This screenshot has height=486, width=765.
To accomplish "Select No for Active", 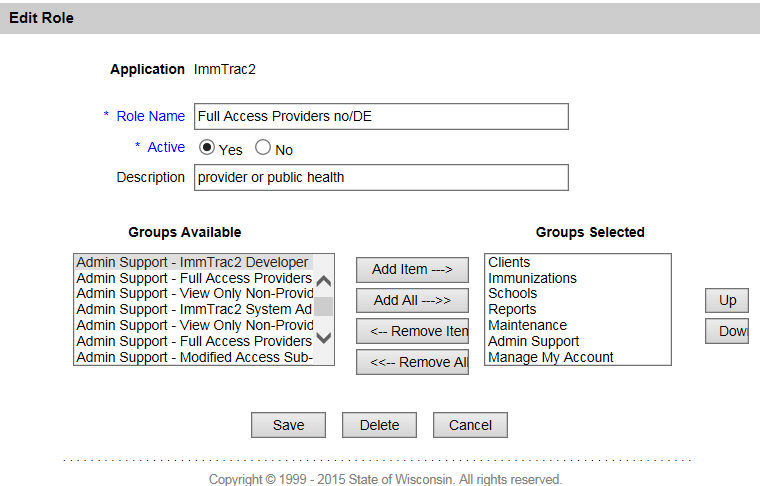I will [x=264, y=148].
